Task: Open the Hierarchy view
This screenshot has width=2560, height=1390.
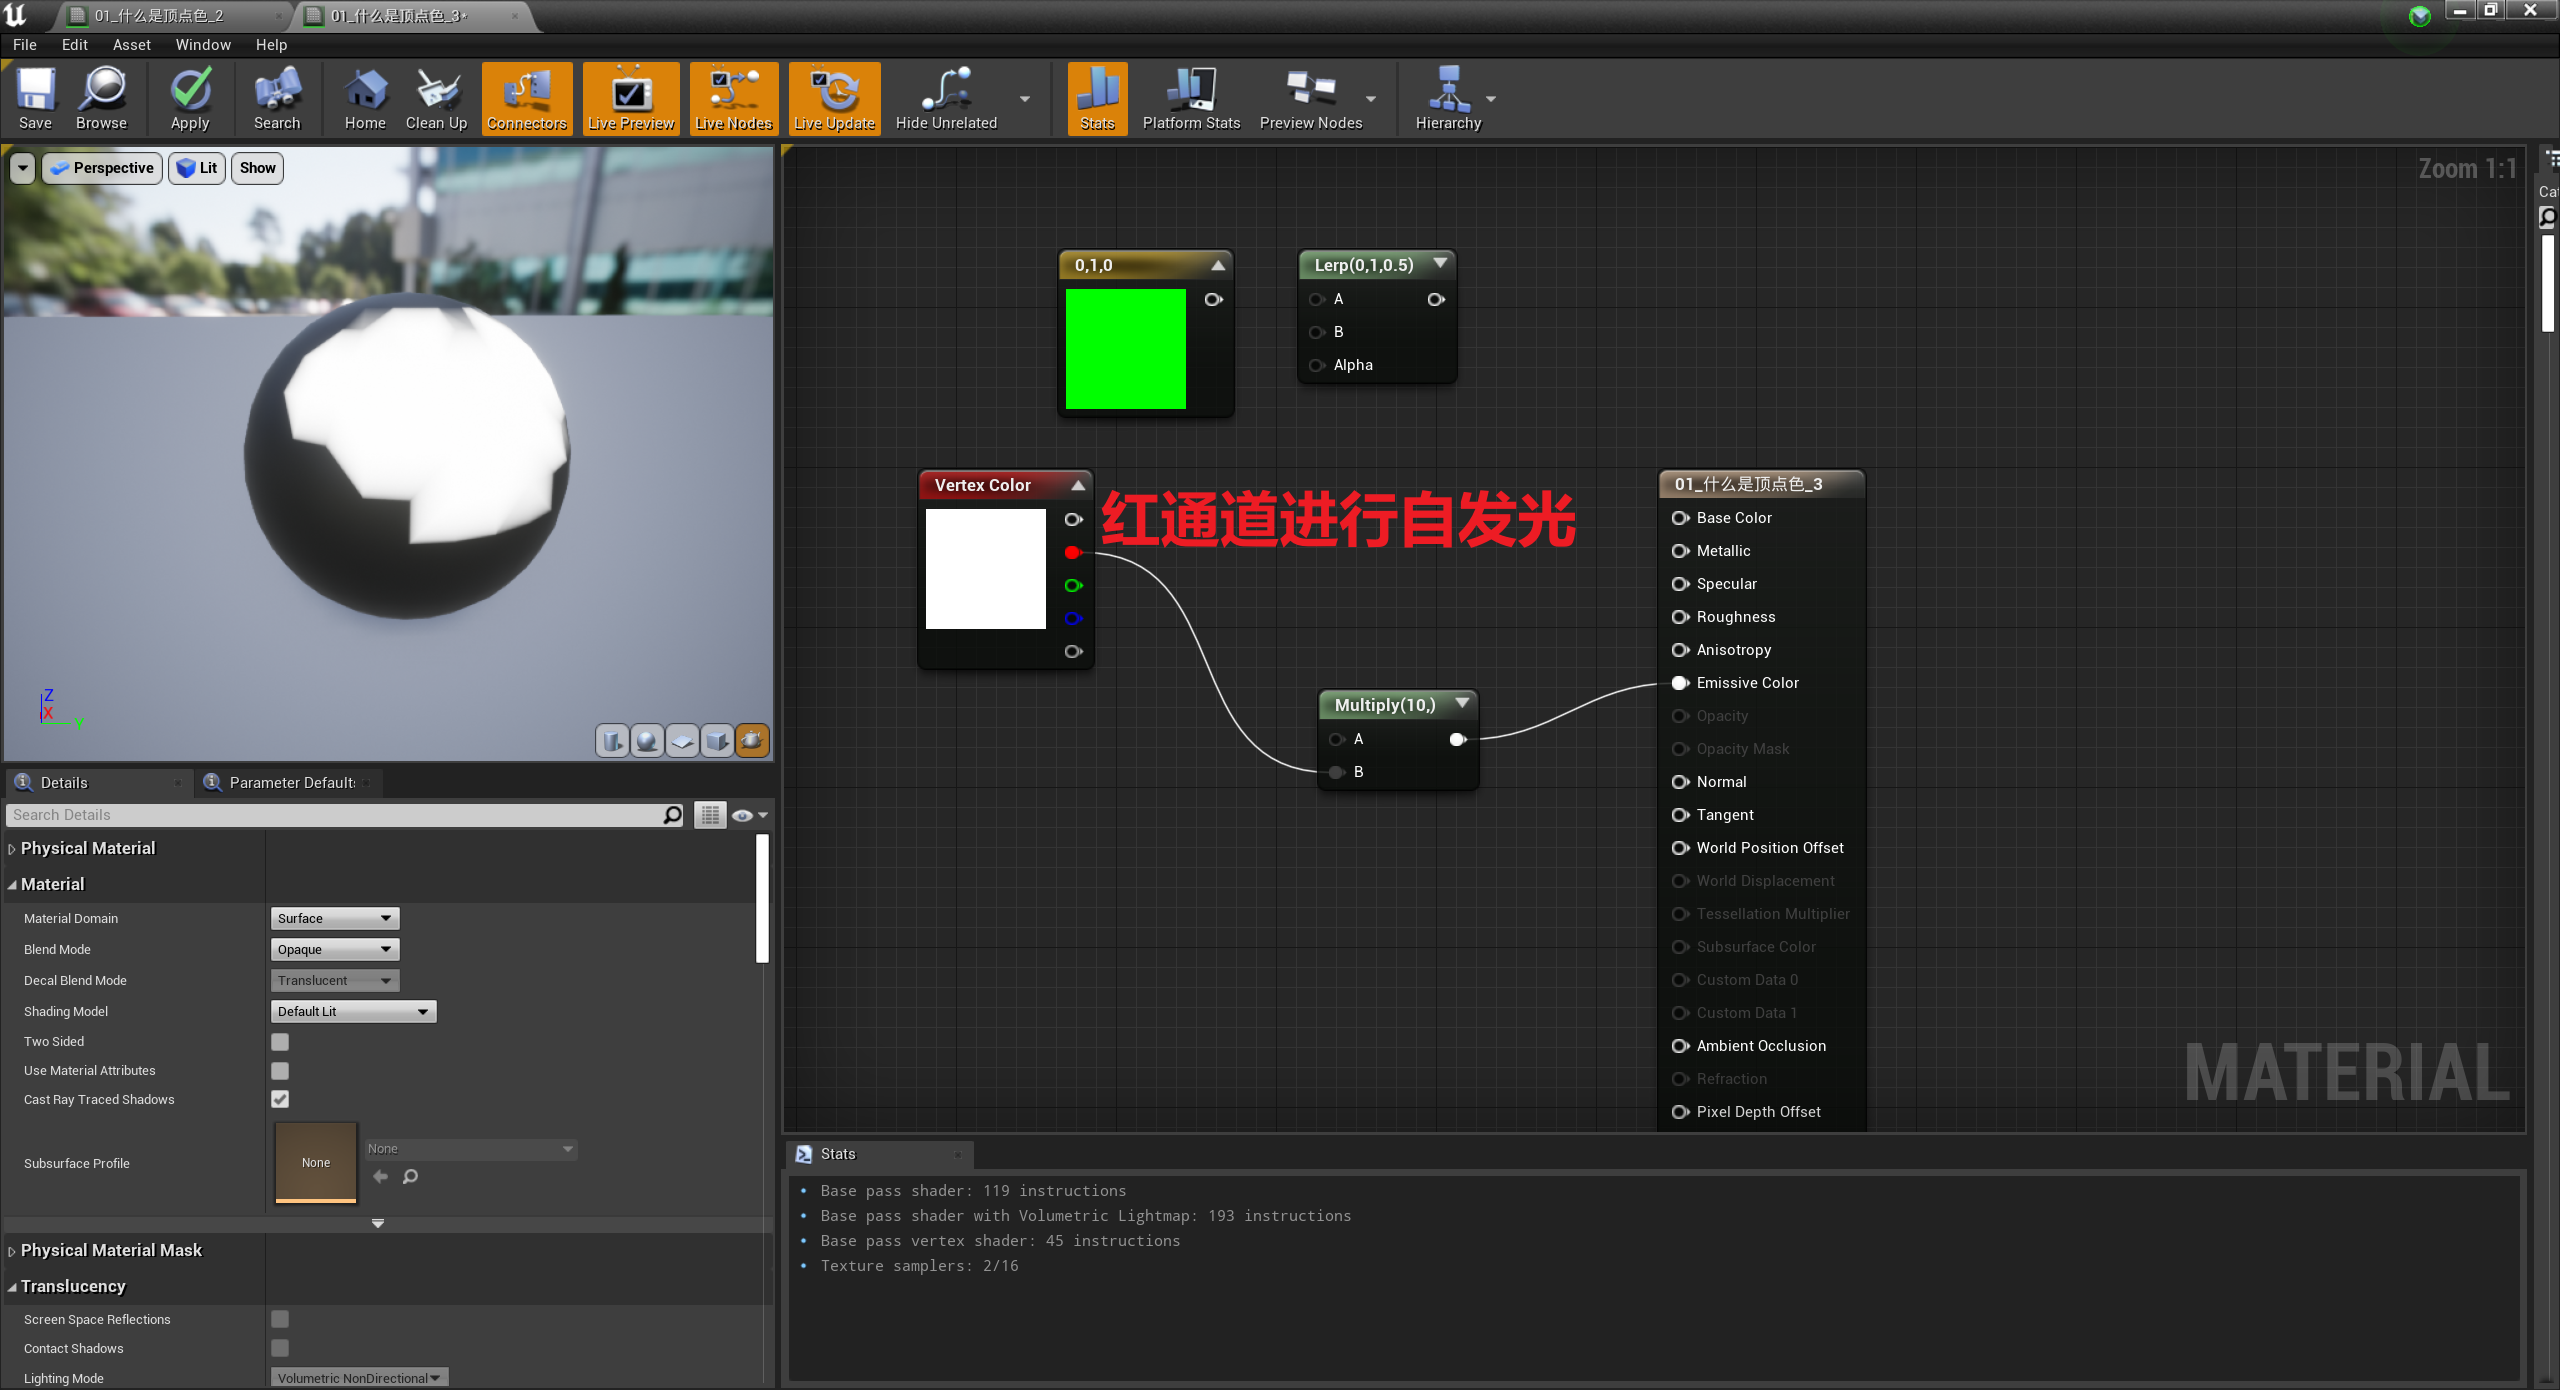Action: tap(1449, 98)
